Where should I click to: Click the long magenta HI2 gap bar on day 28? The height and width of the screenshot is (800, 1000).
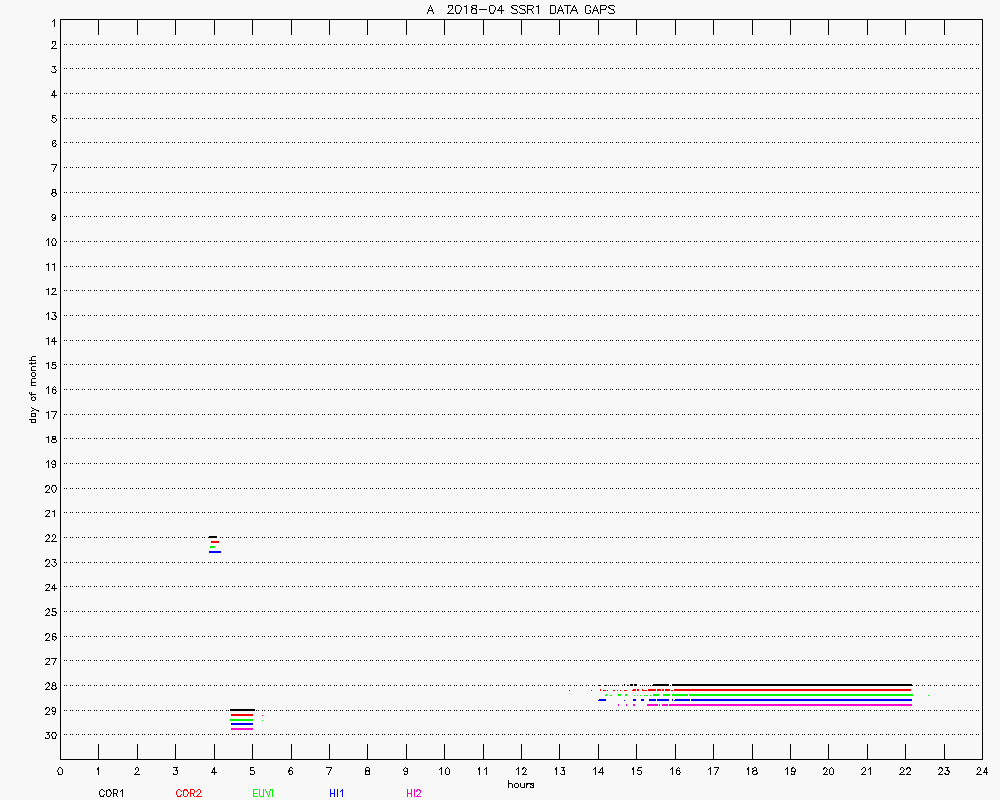[x=780, y=704]
